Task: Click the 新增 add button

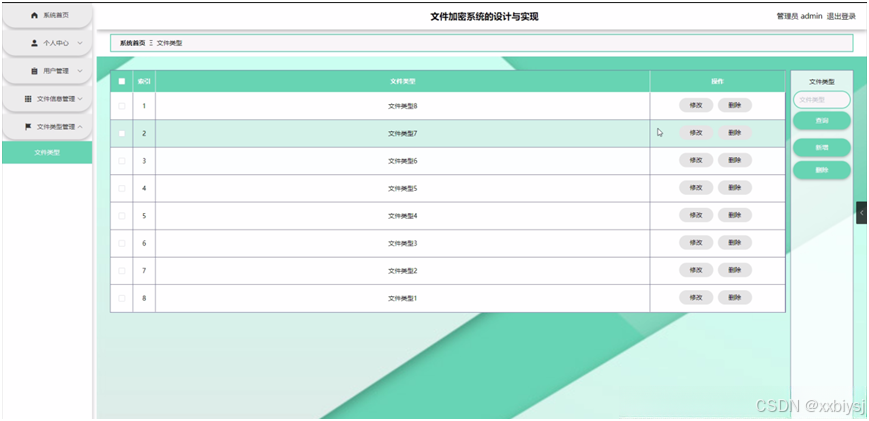Action: tap(822, 147)
